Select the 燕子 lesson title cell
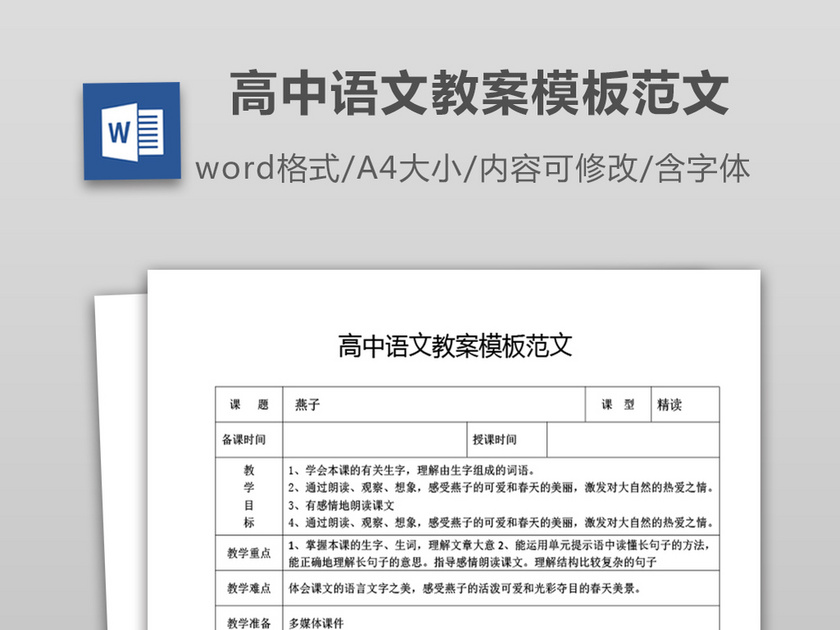Viewport: 840px width, 630px height. point(310,404)
